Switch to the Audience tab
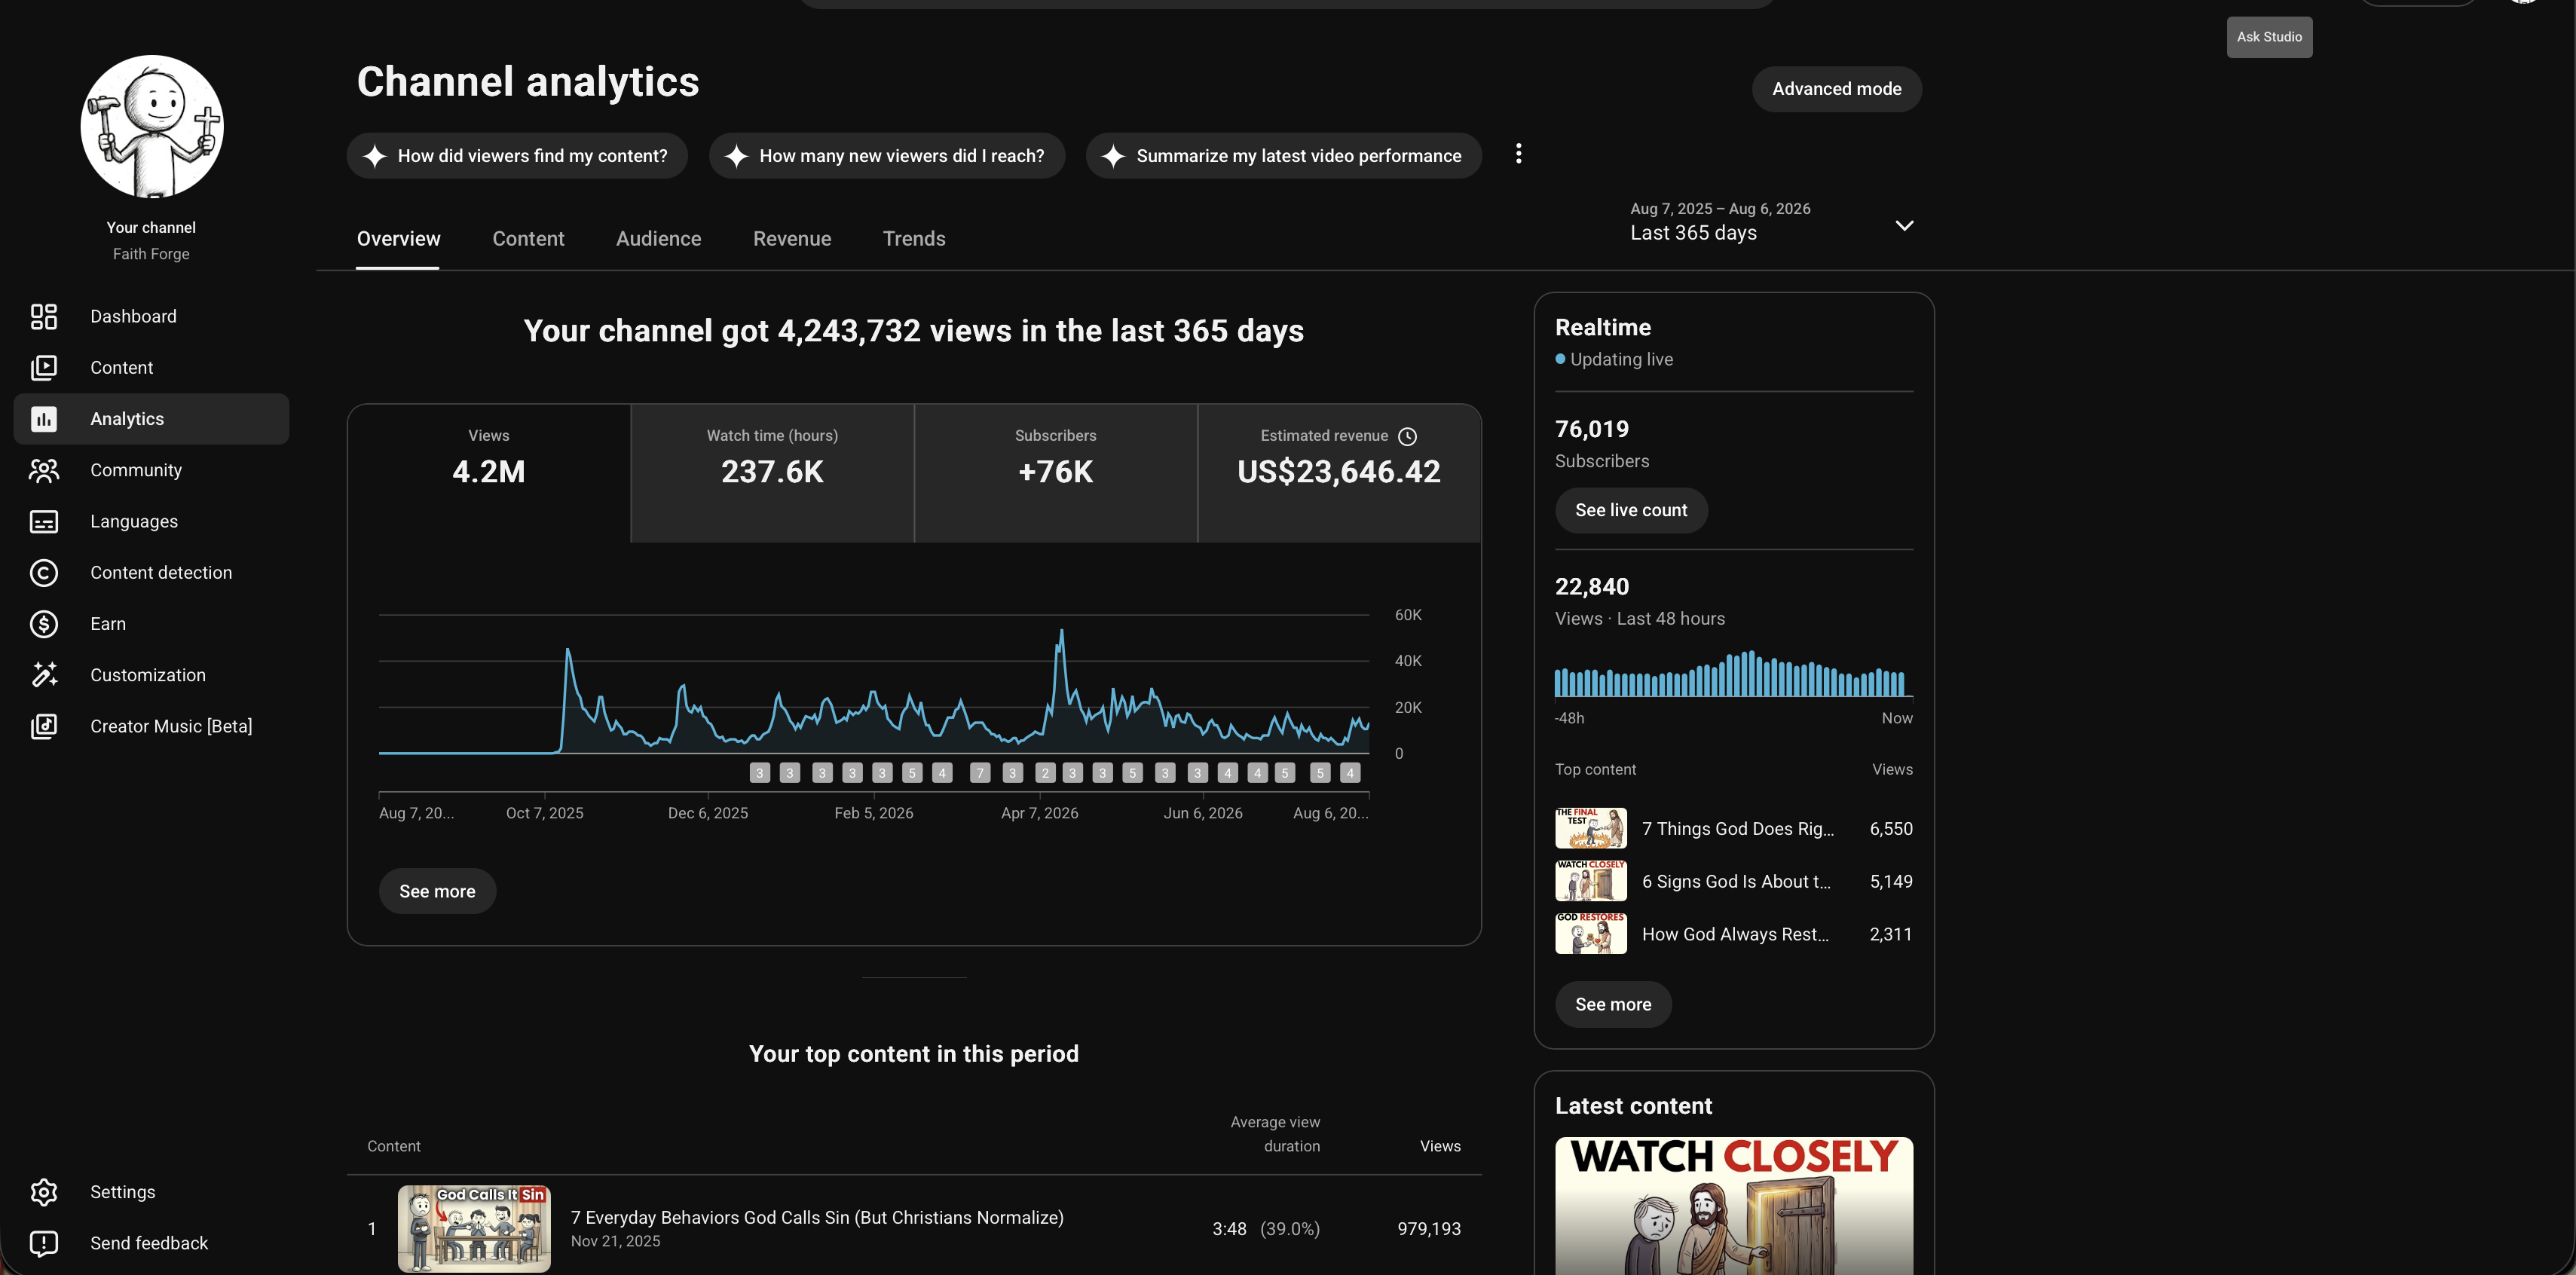The height and width of the screenshot is (1275, 2576). coord(658,239)
